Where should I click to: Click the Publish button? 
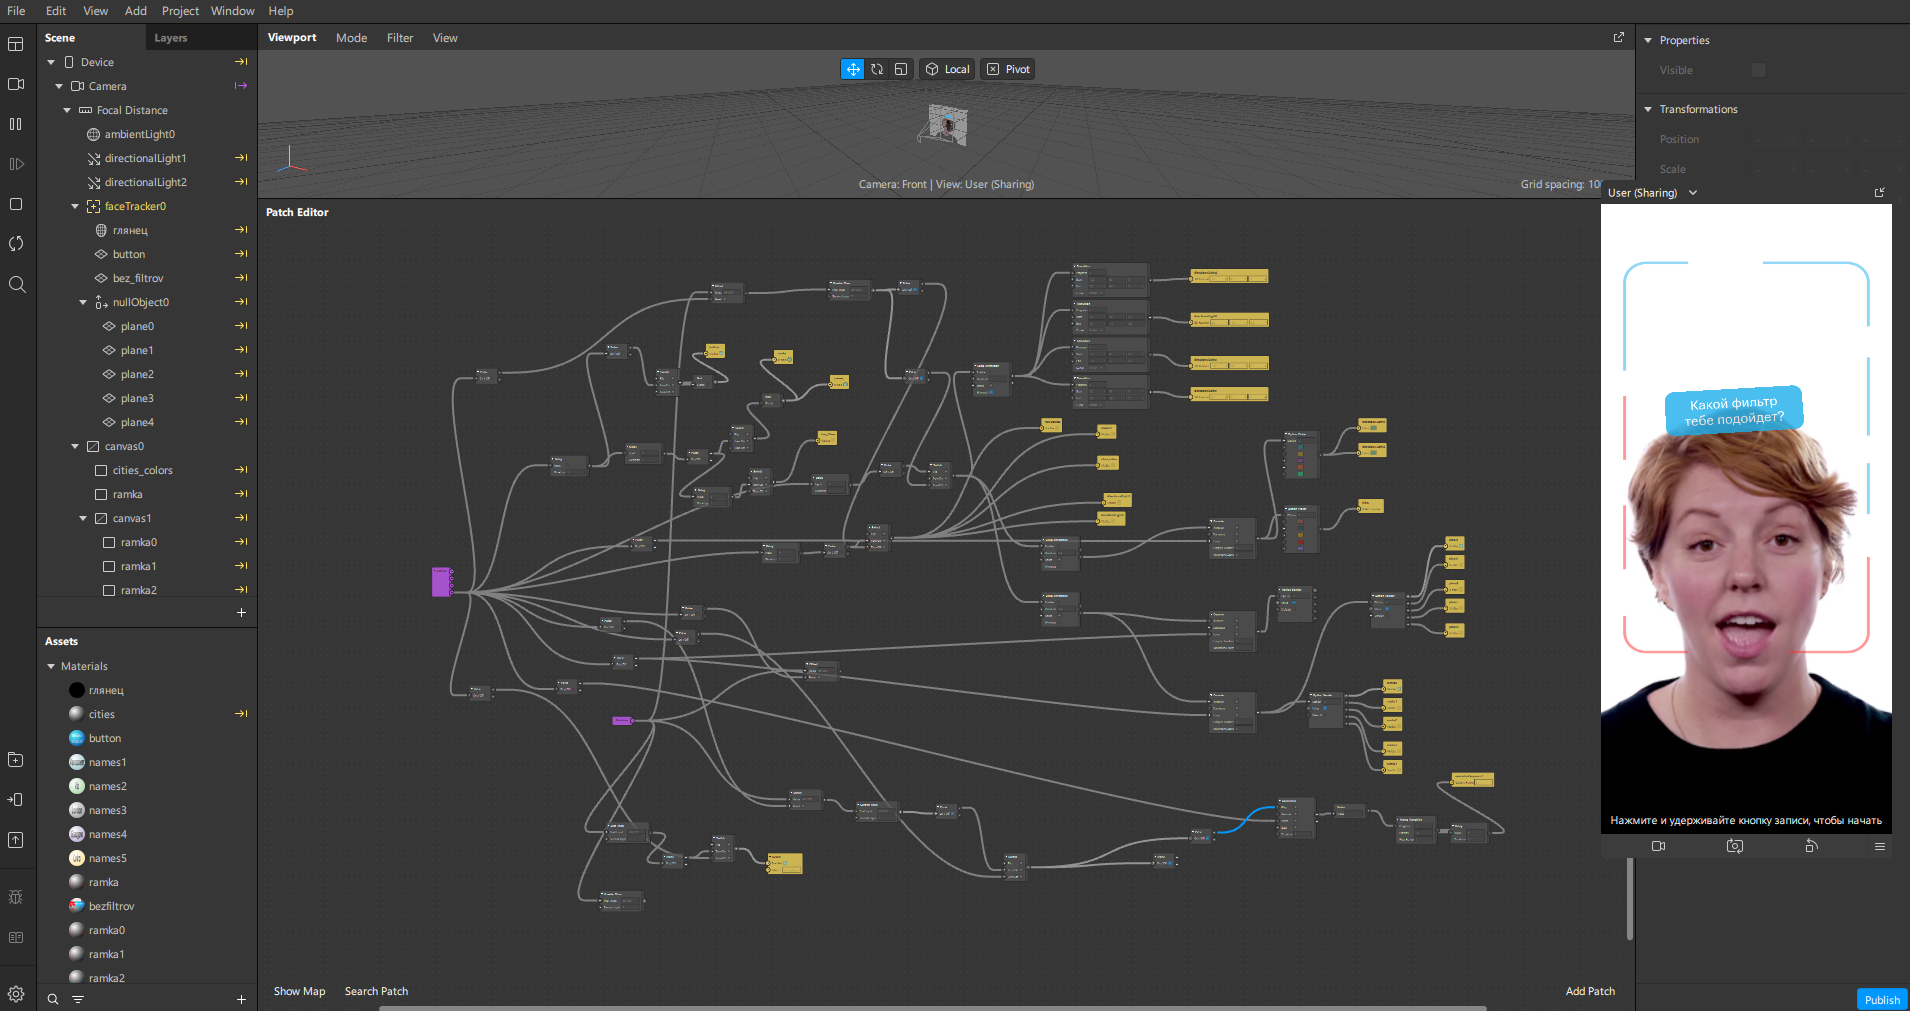pos(1881,999)
